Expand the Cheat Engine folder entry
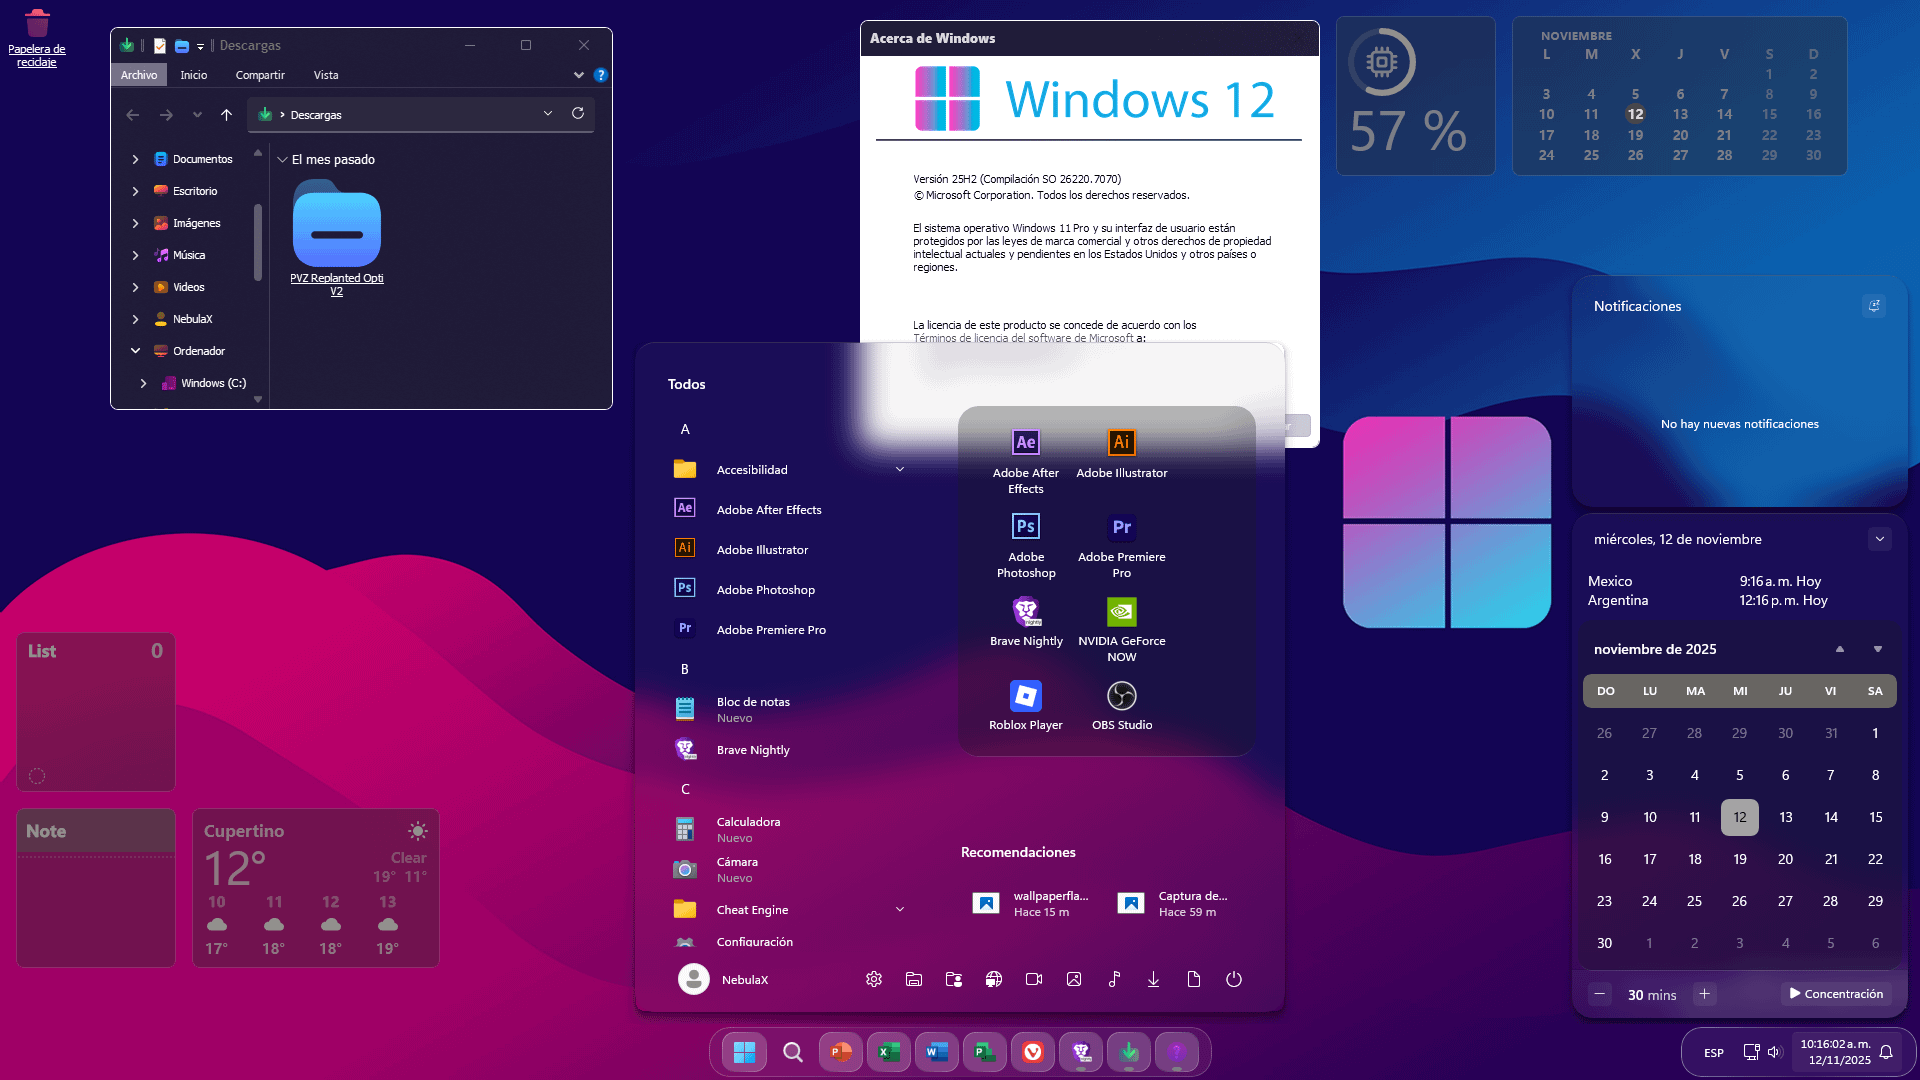This screenshot has height=1080, width=1920. 899,910
